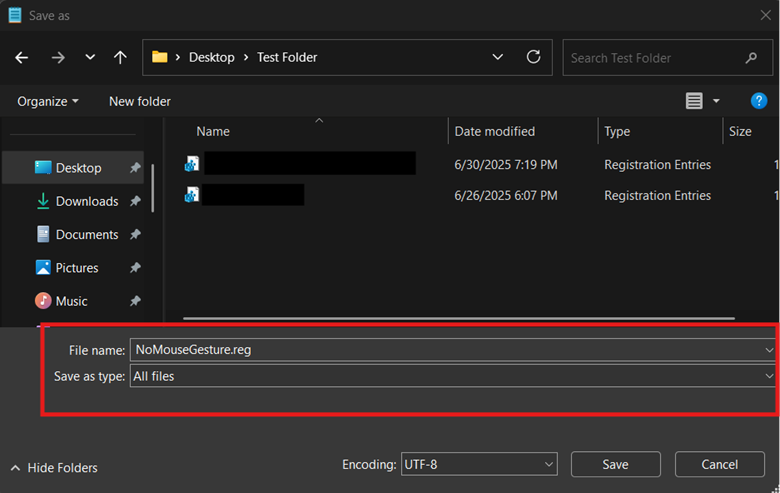Click the pin icon beside Documents
The height and width of the screenshot is (493, 780).
click(x=135, y=234)
